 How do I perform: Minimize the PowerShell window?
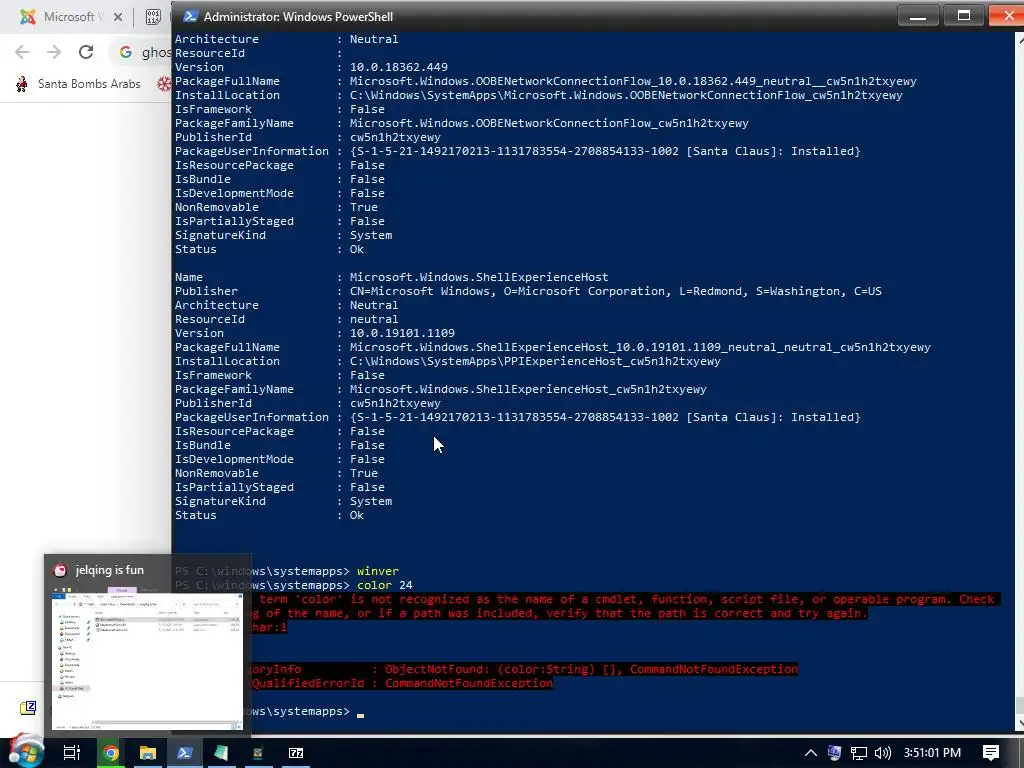click(x=918, y=16)
